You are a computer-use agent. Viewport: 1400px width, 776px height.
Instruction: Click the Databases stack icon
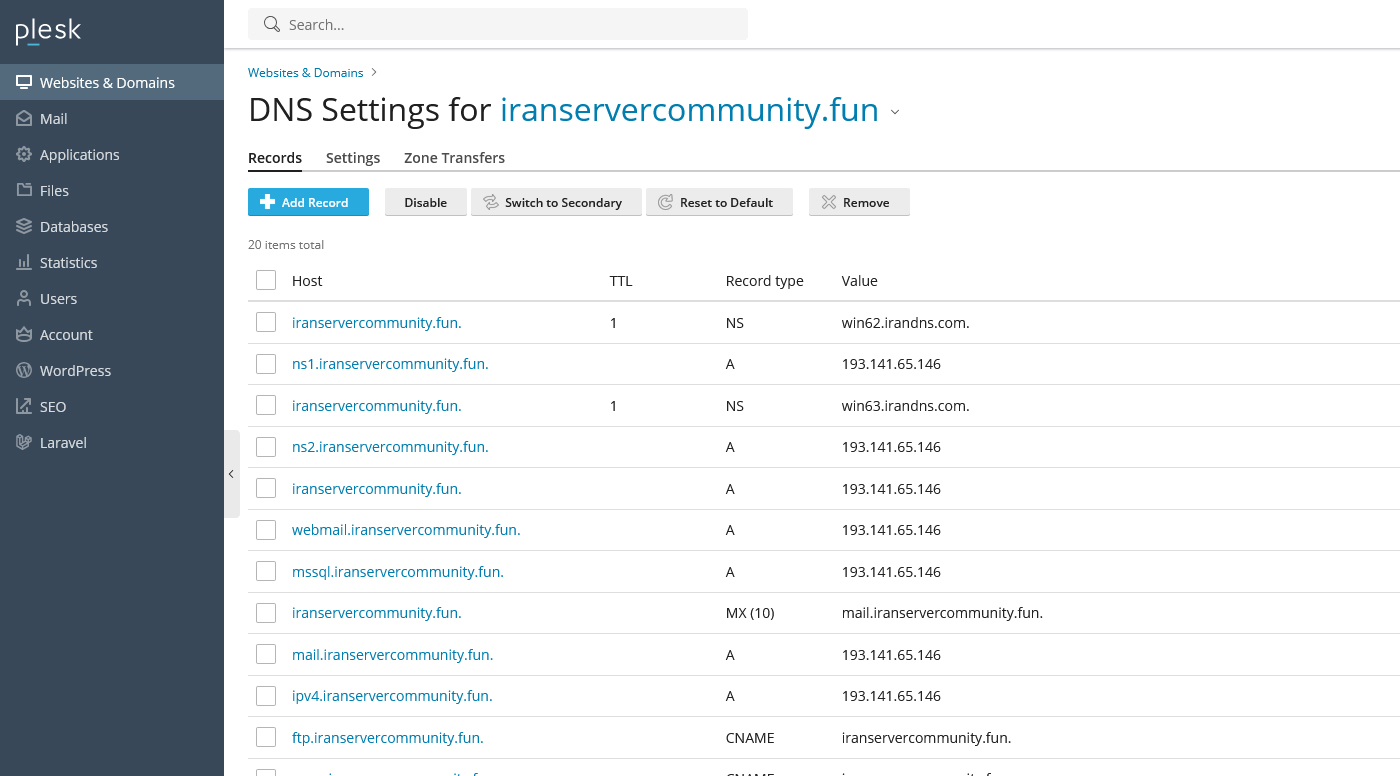tap(24, 227)
